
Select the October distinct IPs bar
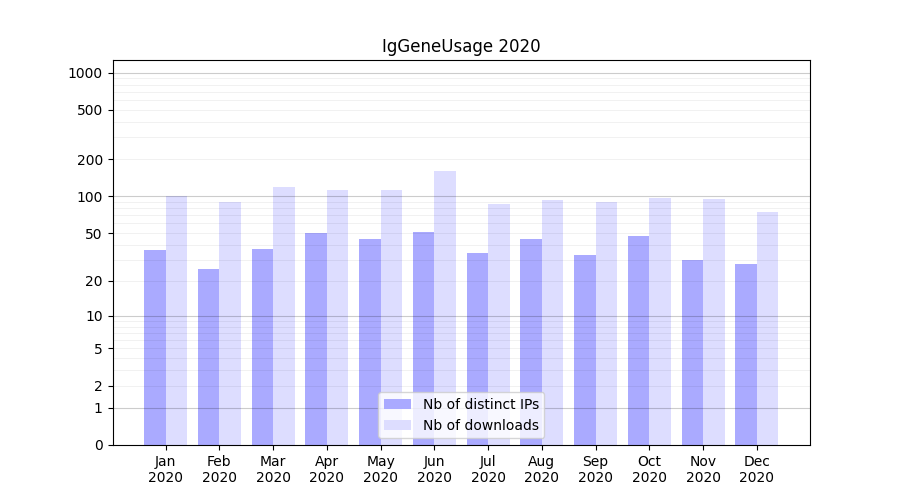(638, 340)
